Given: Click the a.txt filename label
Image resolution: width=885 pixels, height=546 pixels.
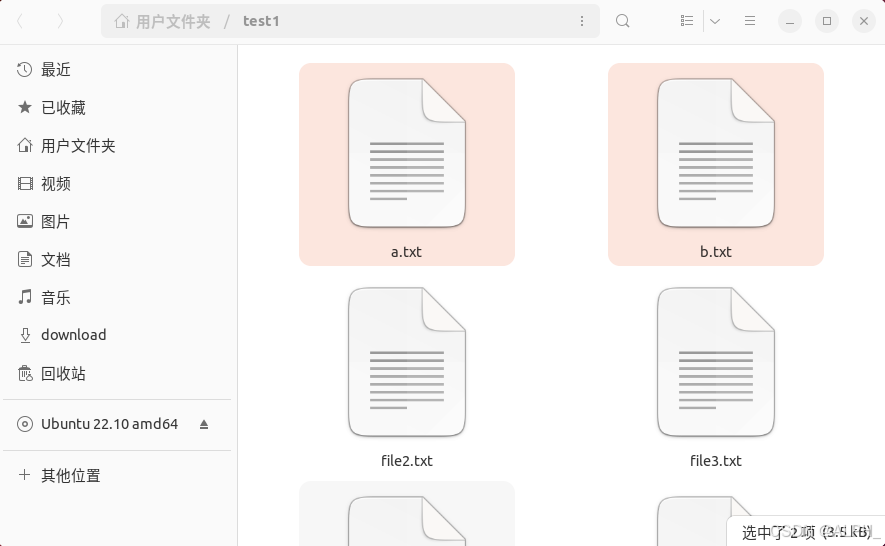Looking at the screenshot, I should click(x=406, y=252).
